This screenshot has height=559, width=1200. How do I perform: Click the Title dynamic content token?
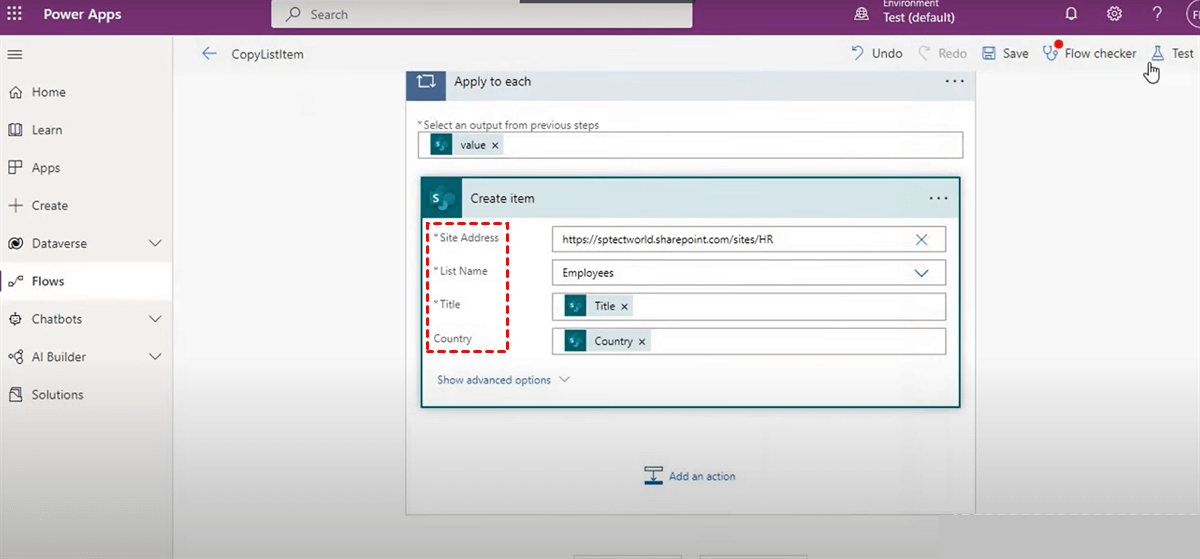(x=598, y=306)
